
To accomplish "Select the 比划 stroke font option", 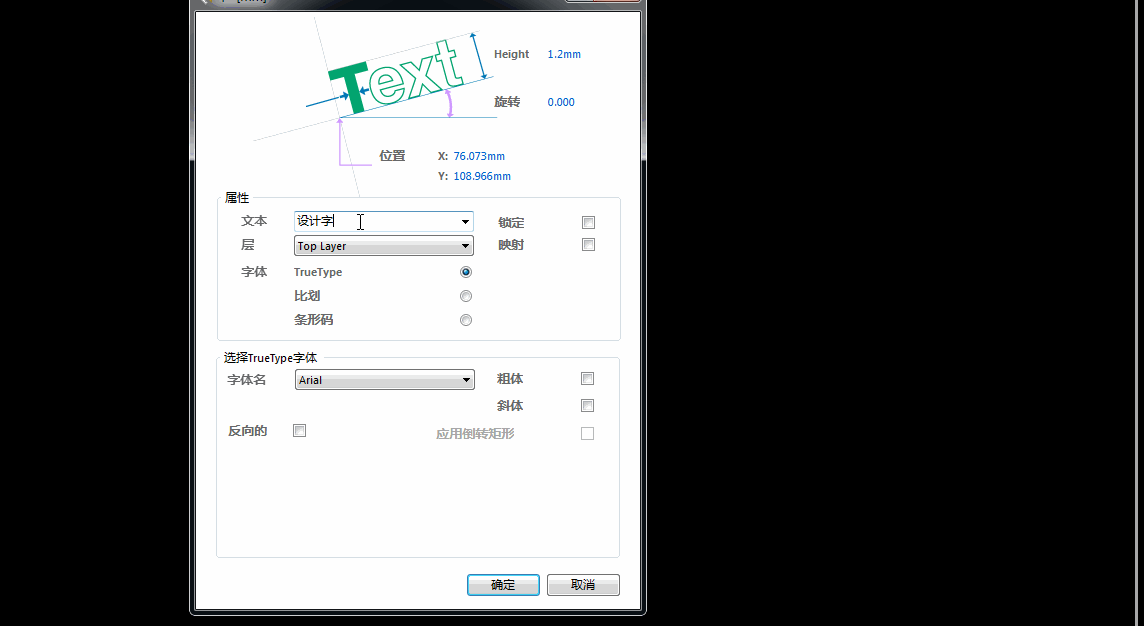I will click(466, 295).
